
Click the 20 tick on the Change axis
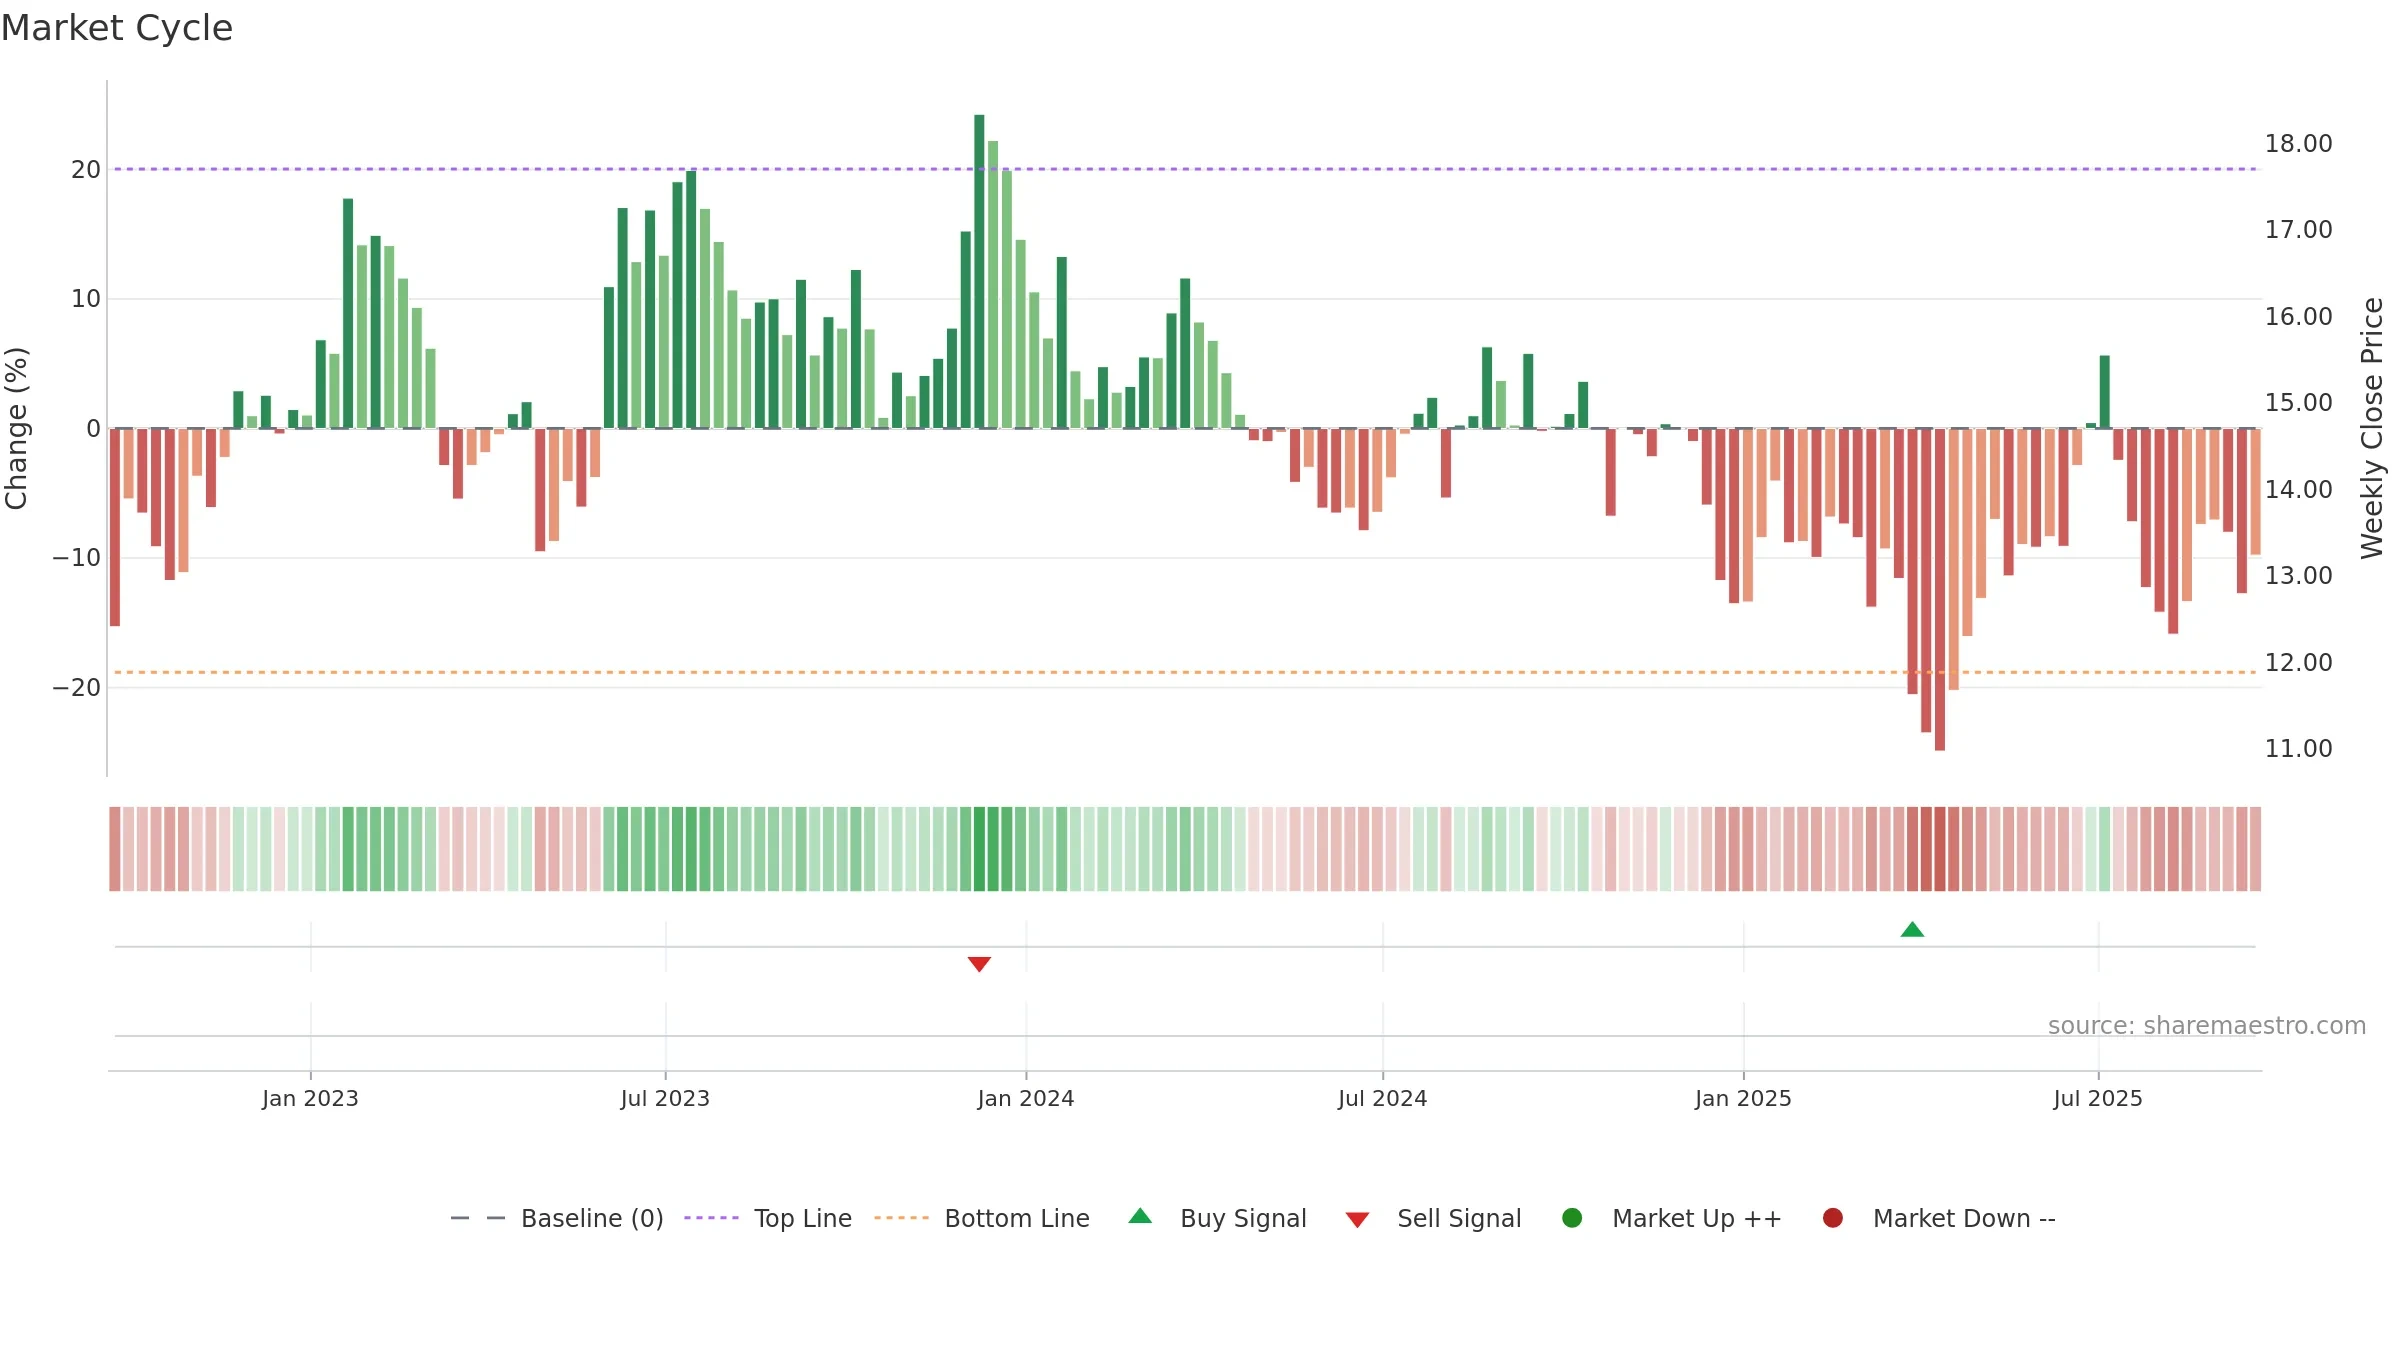pos(86,170)
